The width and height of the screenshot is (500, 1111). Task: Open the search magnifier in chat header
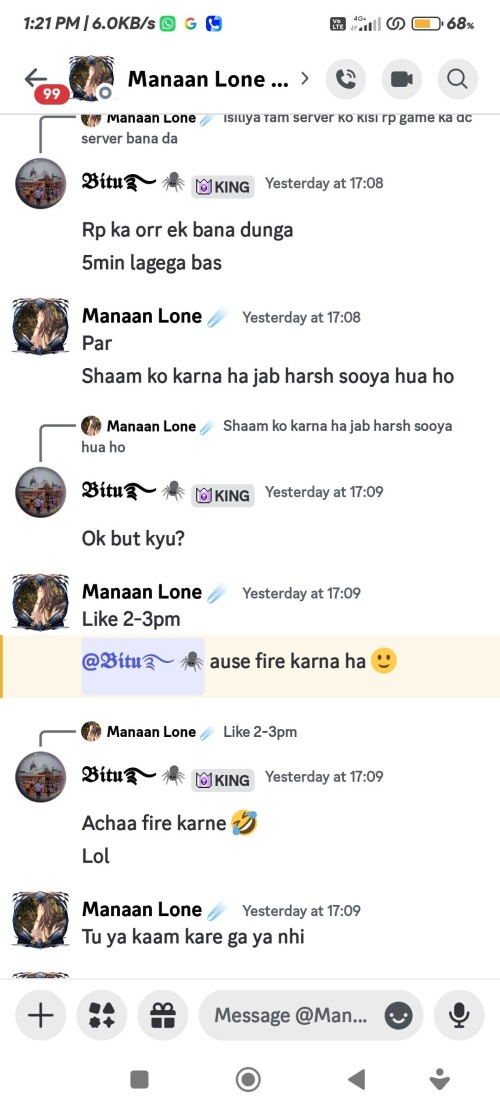point(458,79)
